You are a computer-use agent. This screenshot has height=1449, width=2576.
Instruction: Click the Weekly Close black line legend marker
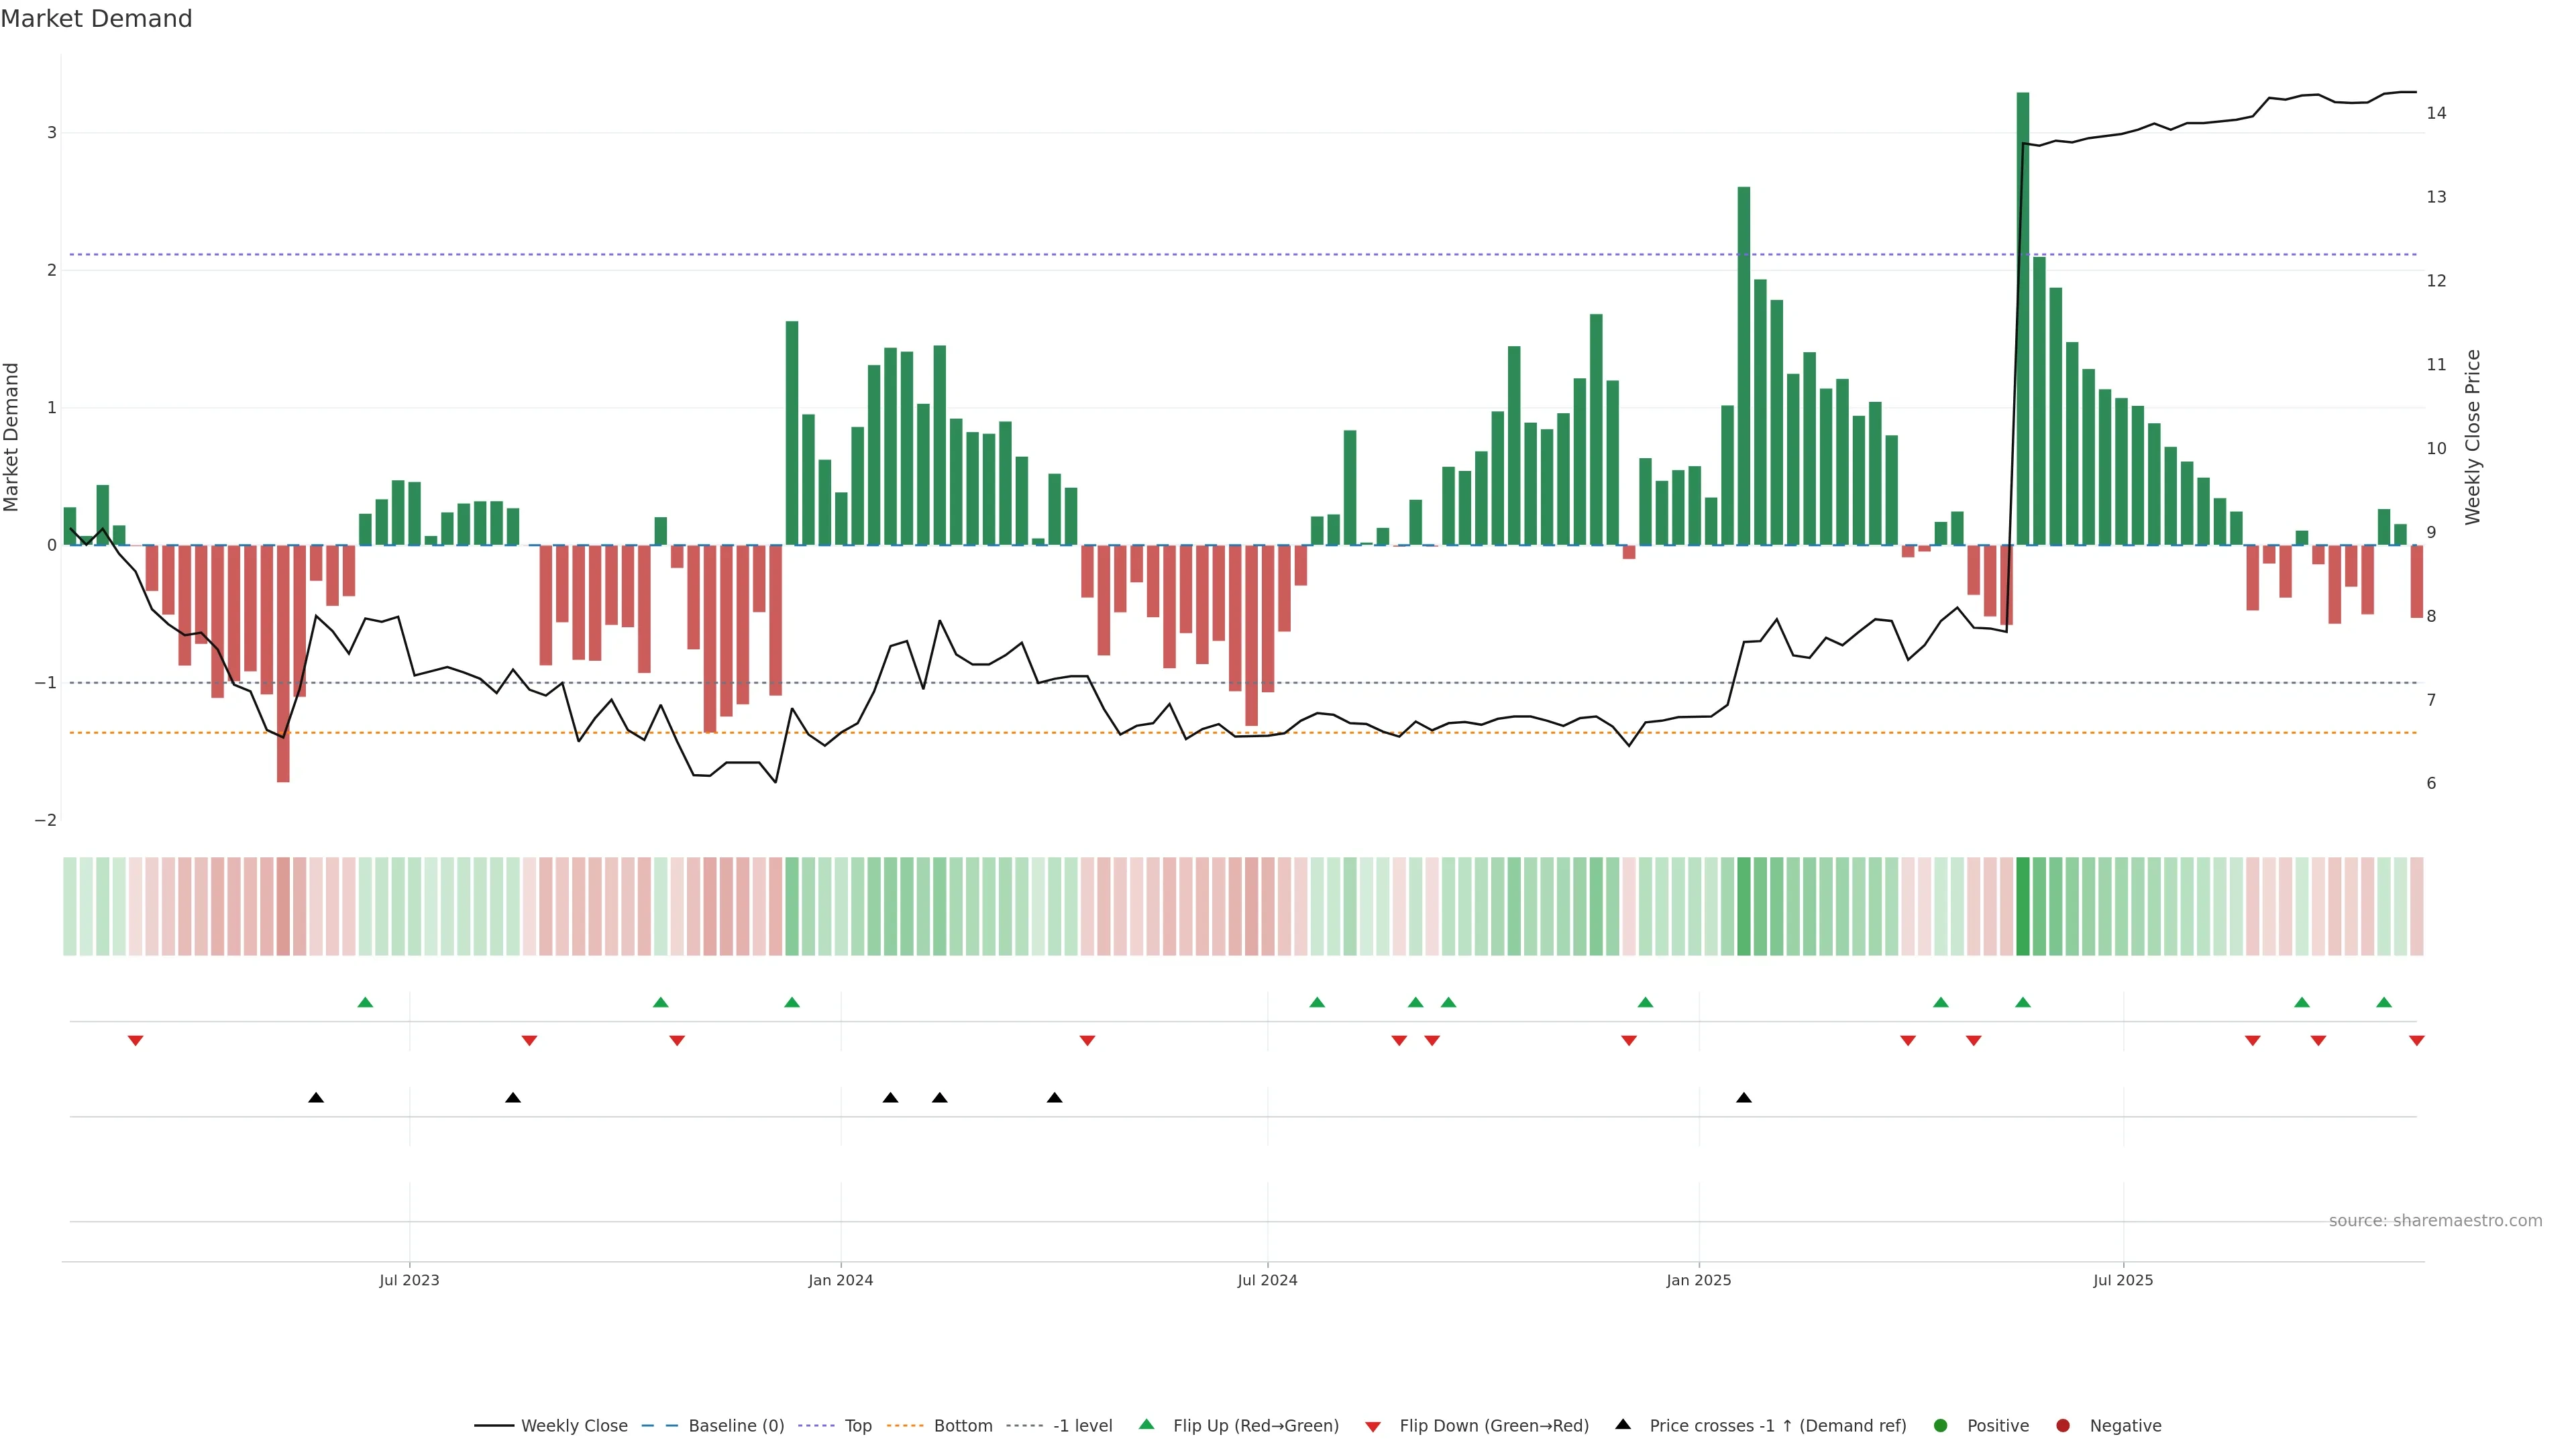(x=494, y=1425)
